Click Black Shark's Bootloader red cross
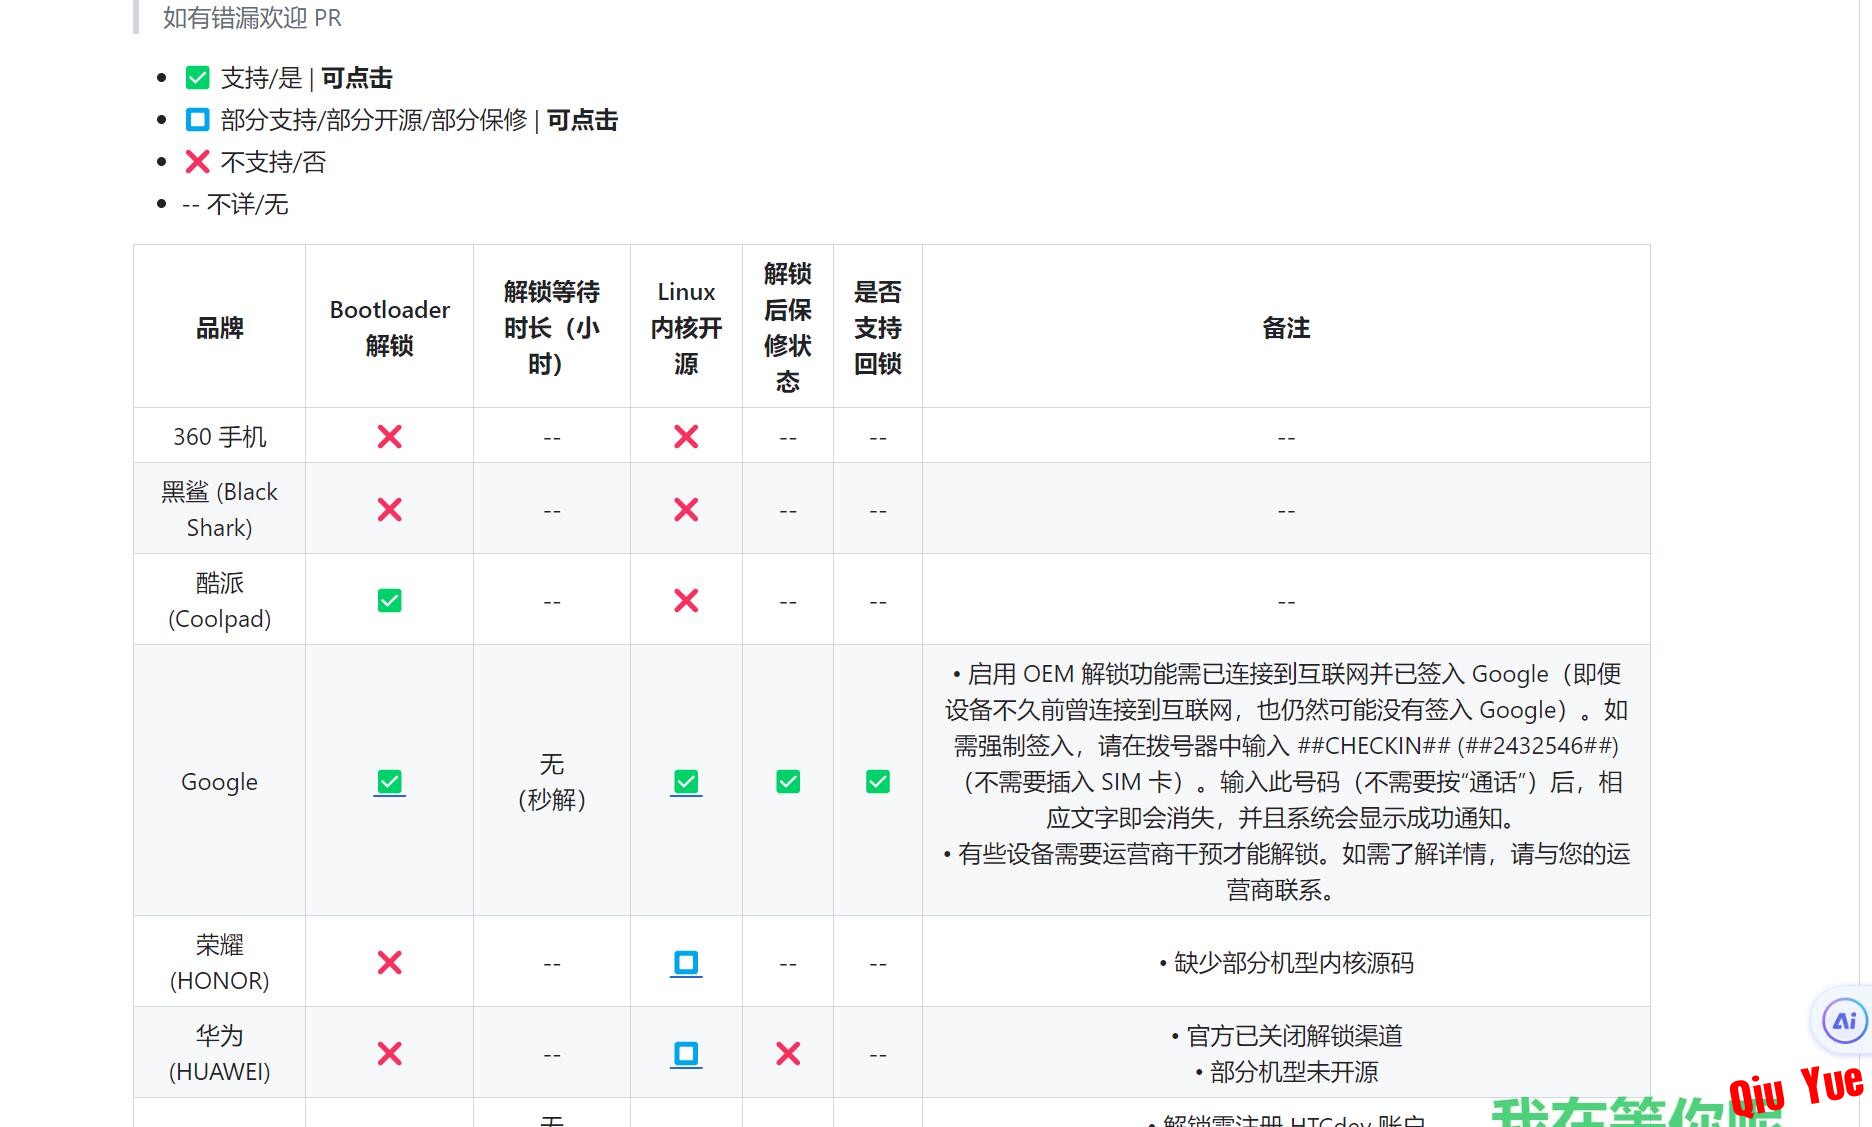The image size is (1872, 1127). point(389,510)
